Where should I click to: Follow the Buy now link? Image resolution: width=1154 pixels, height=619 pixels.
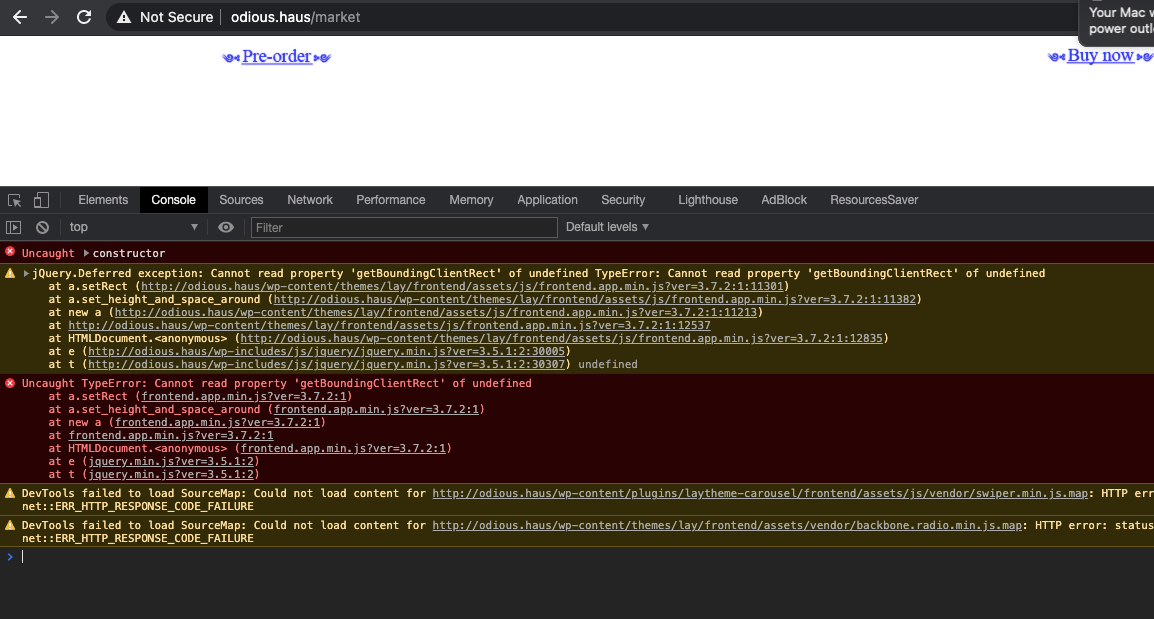(1100, 55)
